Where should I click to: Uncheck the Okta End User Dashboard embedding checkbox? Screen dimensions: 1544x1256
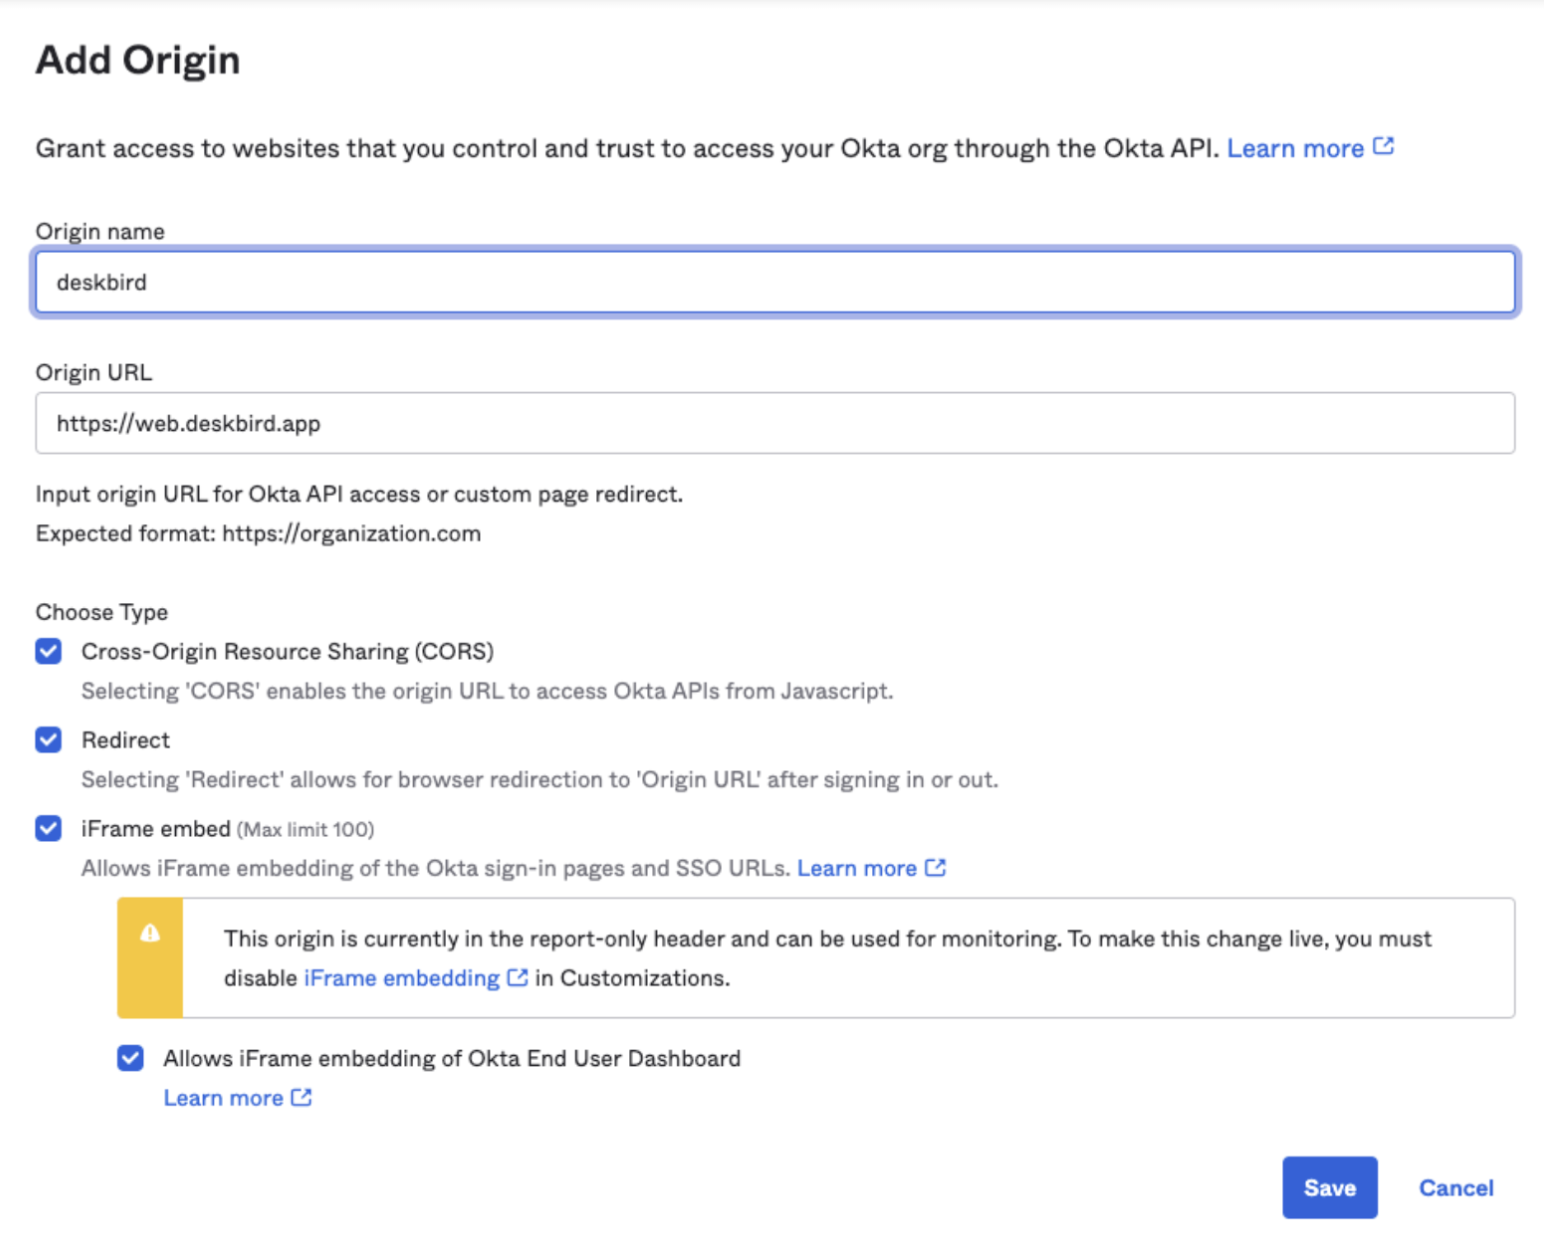(130, 1058)
